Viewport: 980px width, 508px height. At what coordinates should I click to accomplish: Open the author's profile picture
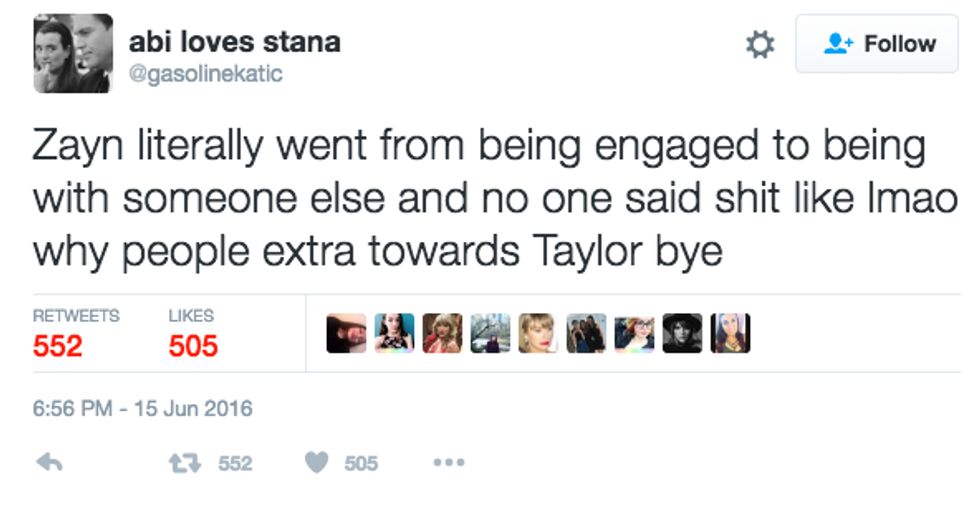pyautogui.click(x=73, y=54)
